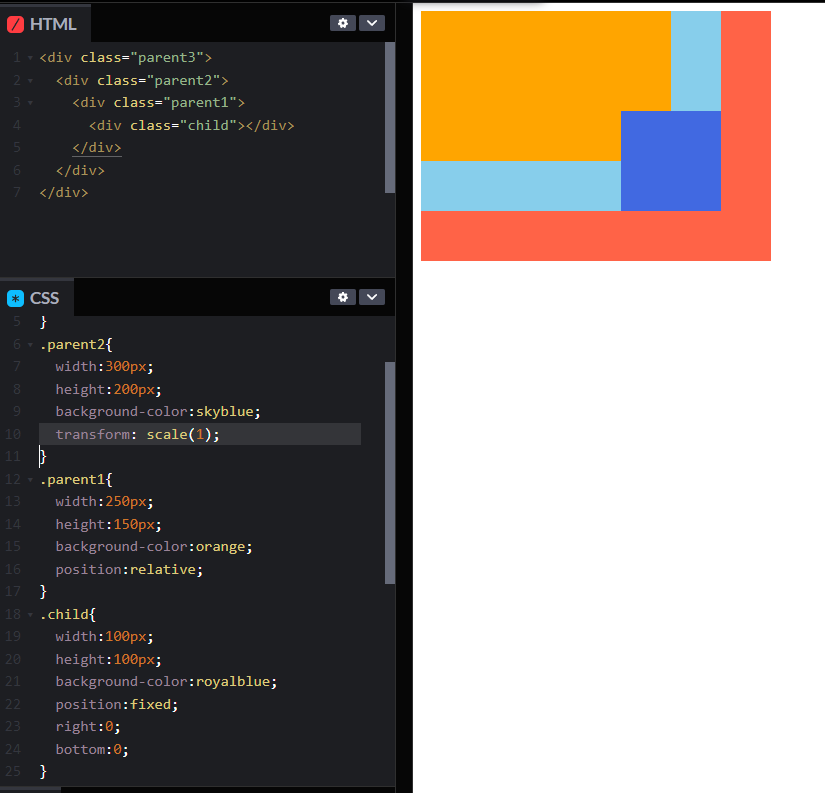Click 'background-color:orange;' line
825x793 pixels.
[154, 547]
